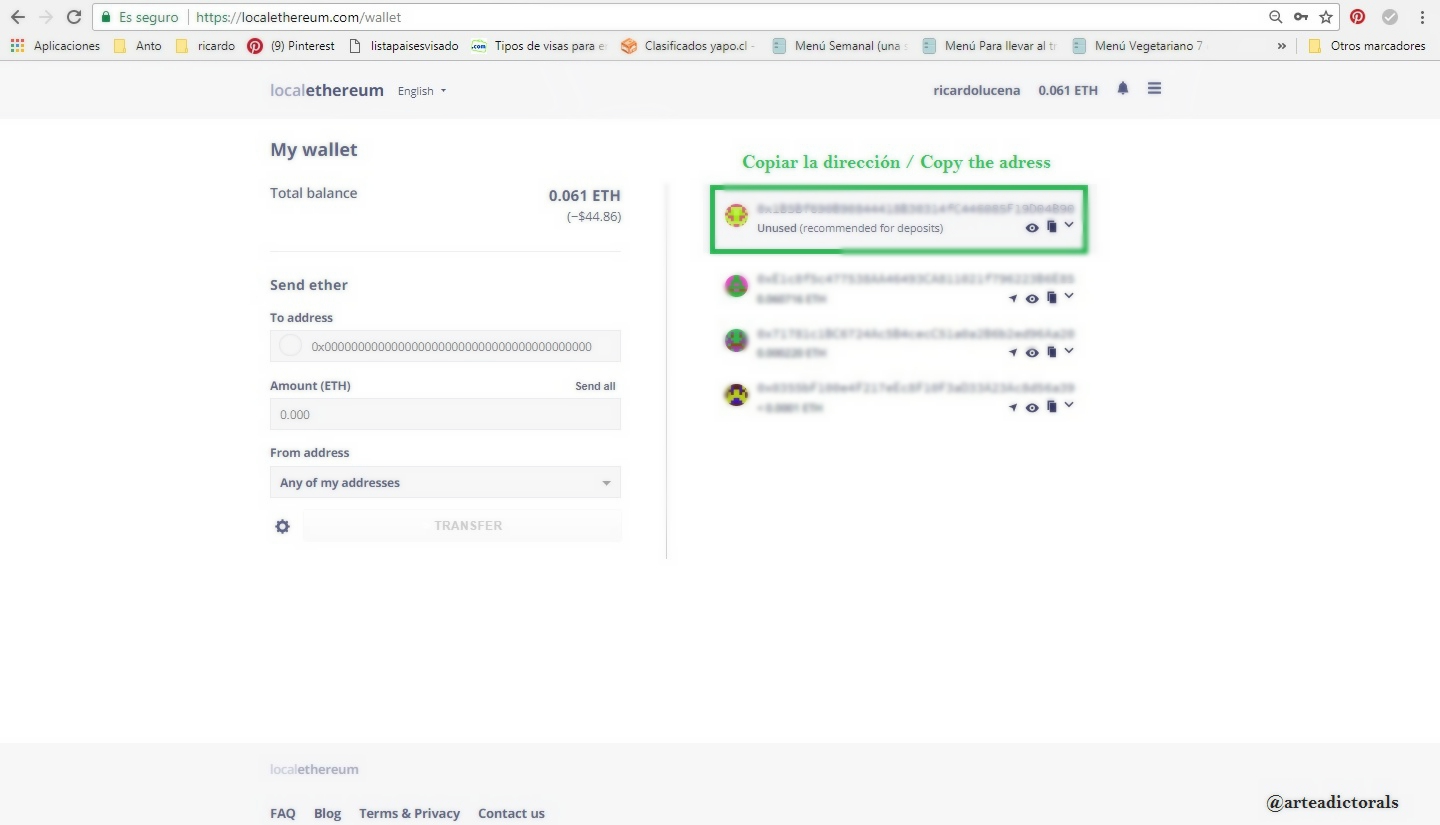1440x825 pixels.
Task: Open the Anto bookmark folder
Action: (x=137, y=46)
